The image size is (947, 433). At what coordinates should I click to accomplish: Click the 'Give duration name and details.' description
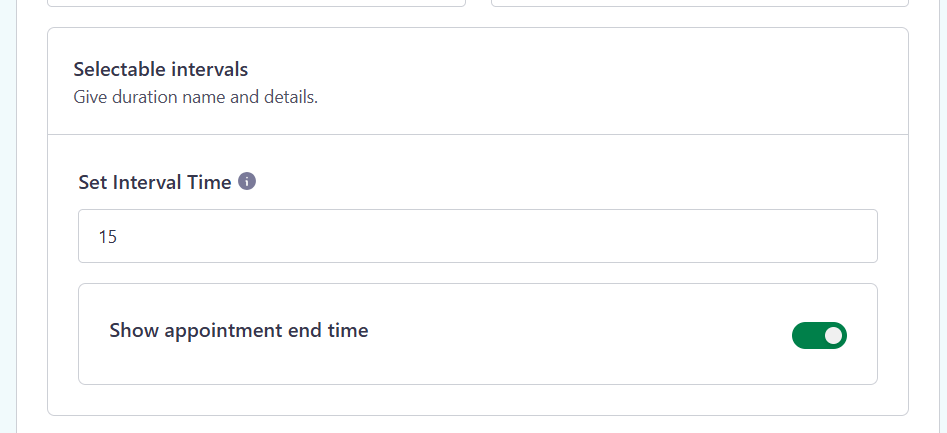pyautogui.click(x=196, y=97)
